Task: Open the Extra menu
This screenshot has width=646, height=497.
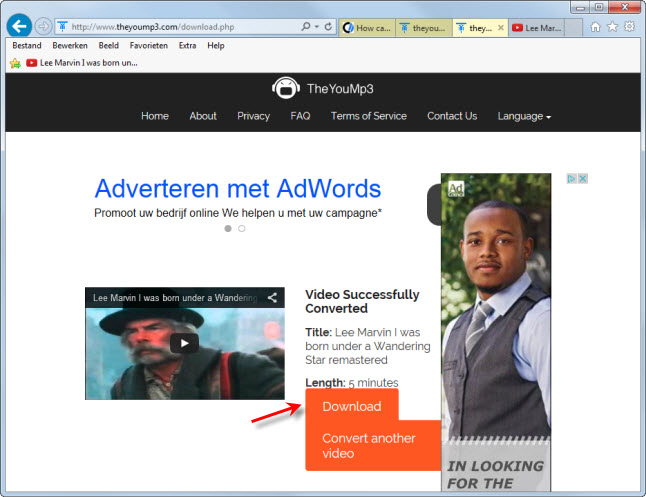Action: (x=187, y=45)
